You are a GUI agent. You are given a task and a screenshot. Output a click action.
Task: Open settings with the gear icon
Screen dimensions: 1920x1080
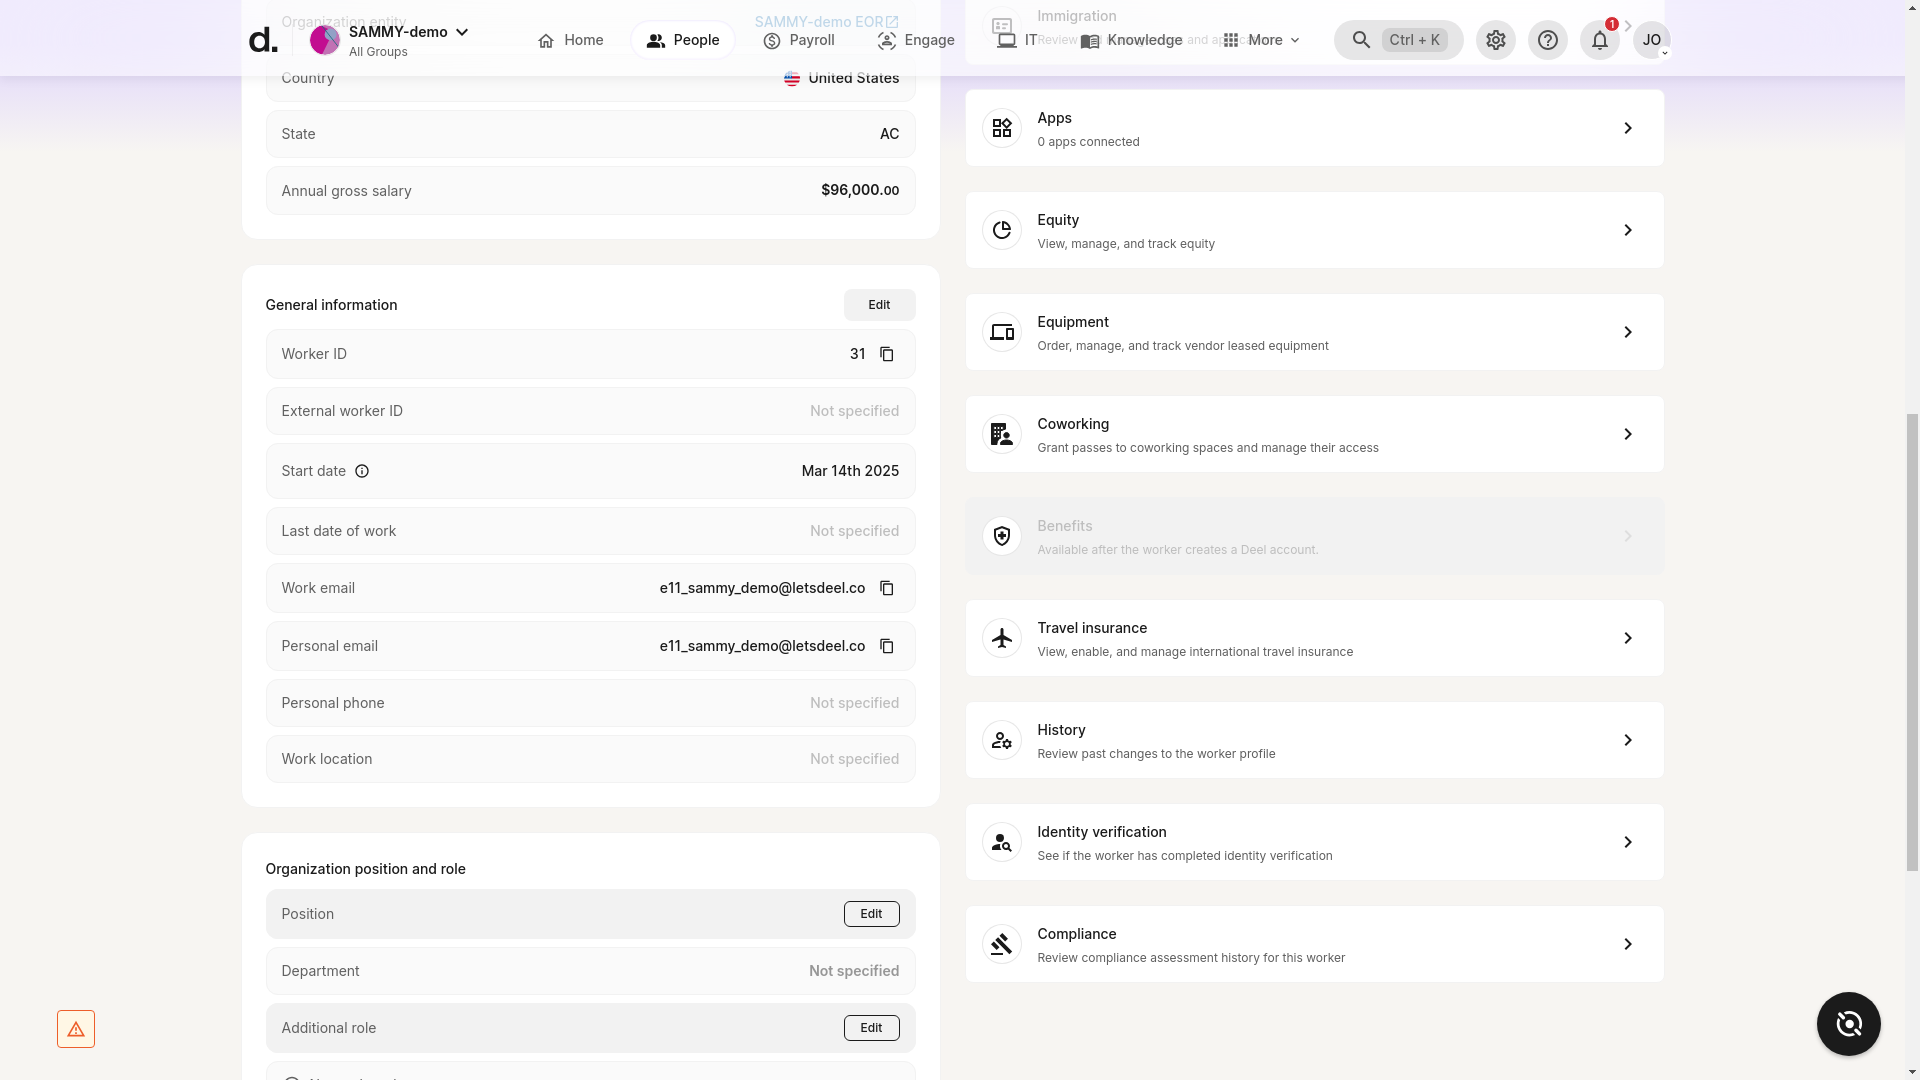(1495, 40)
